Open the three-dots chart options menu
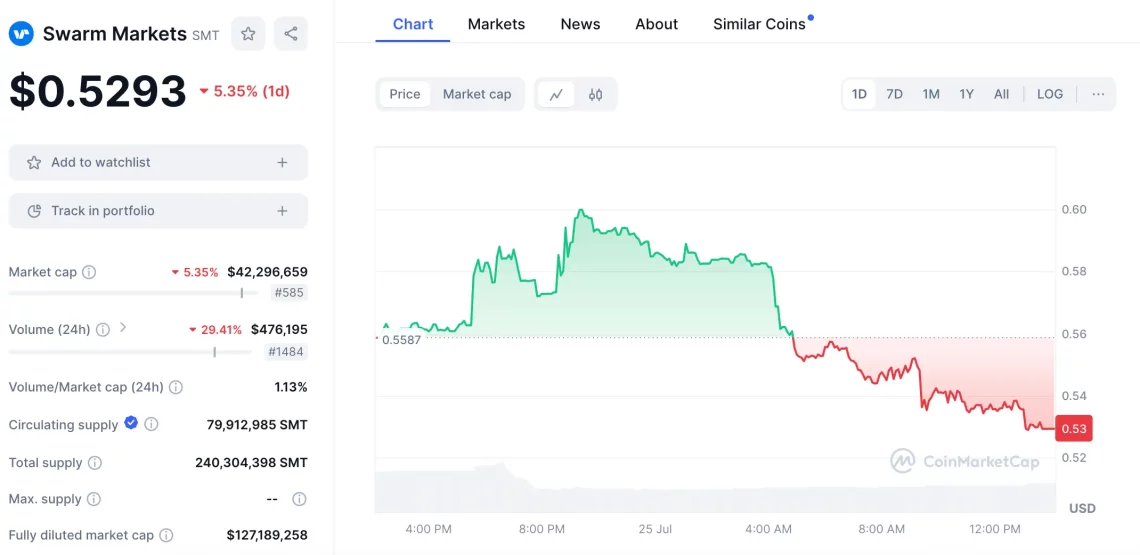The height and width of the screenshot is (555, 1140). [x=1099, y=95]
